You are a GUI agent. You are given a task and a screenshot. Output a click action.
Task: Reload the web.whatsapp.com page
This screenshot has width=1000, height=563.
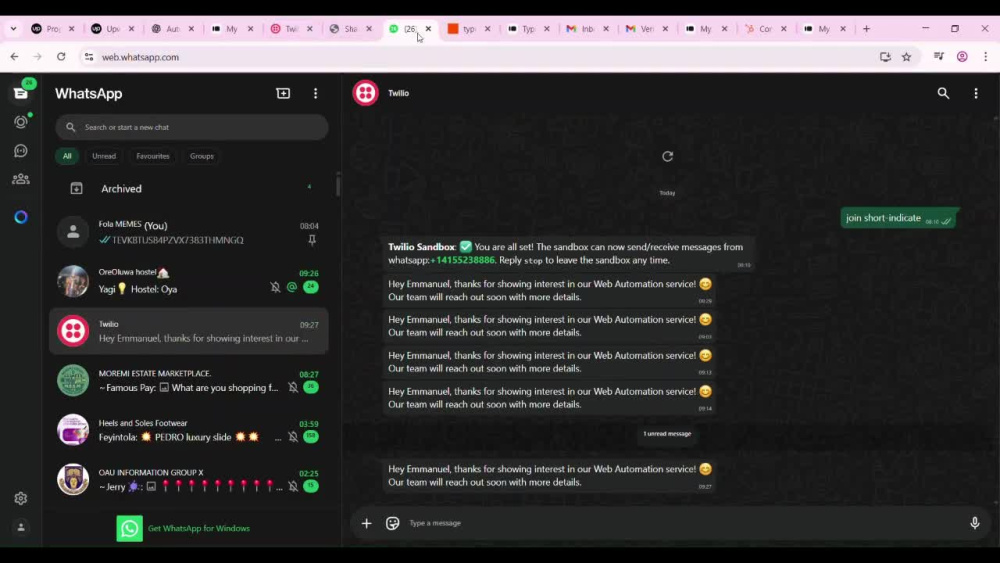click(61, 57)
